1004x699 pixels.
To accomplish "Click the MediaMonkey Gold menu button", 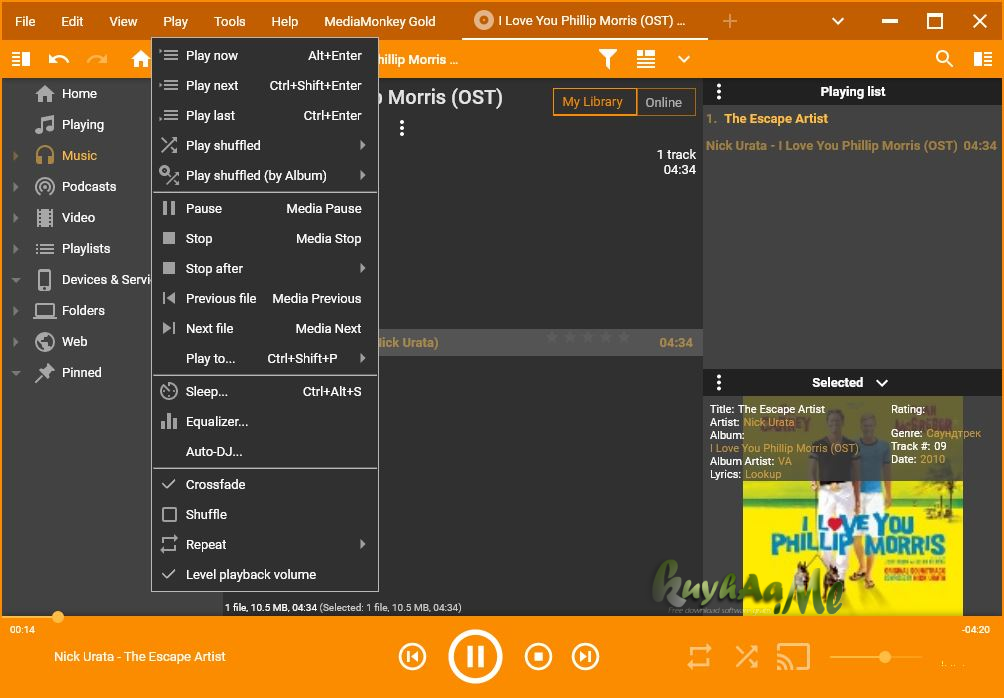I will click(380, 21).
